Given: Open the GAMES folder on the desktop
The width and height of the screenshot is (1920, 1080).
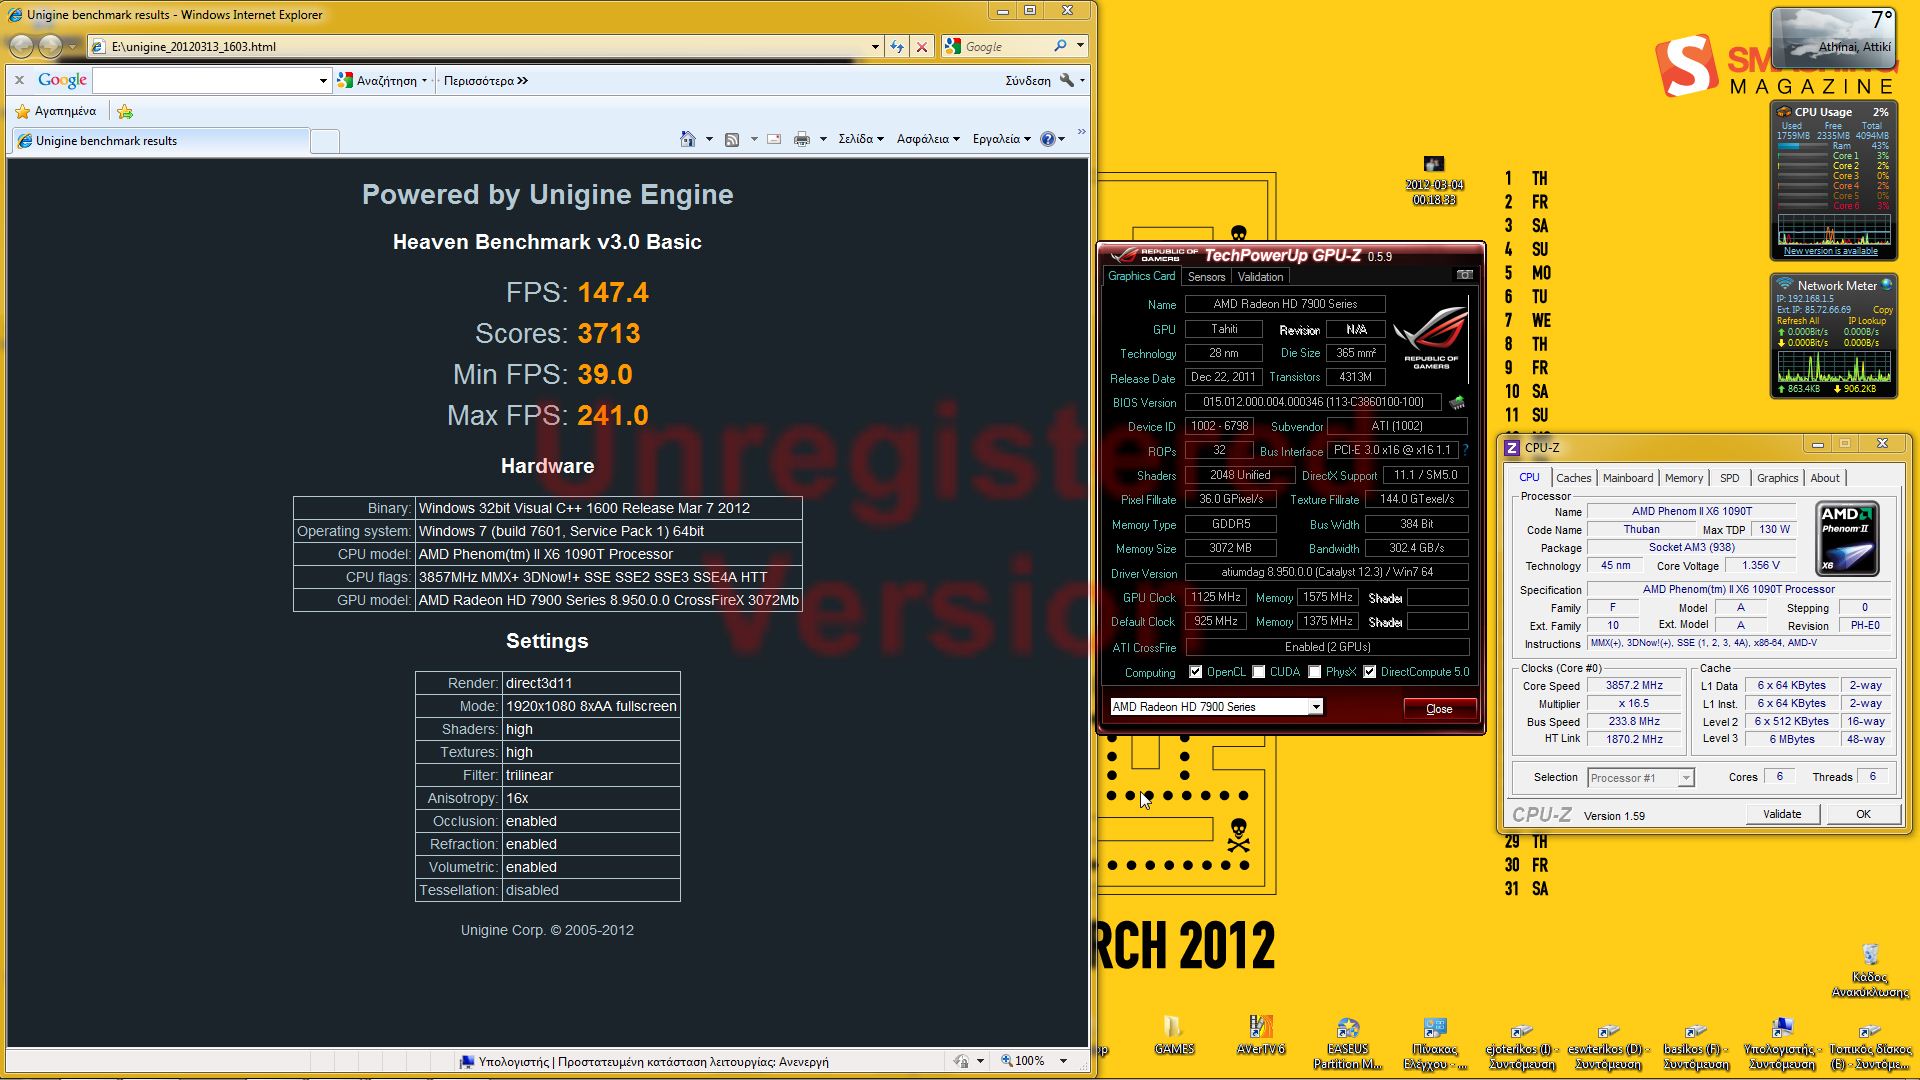Looking at the screenshot, I should [1173, 1035].
